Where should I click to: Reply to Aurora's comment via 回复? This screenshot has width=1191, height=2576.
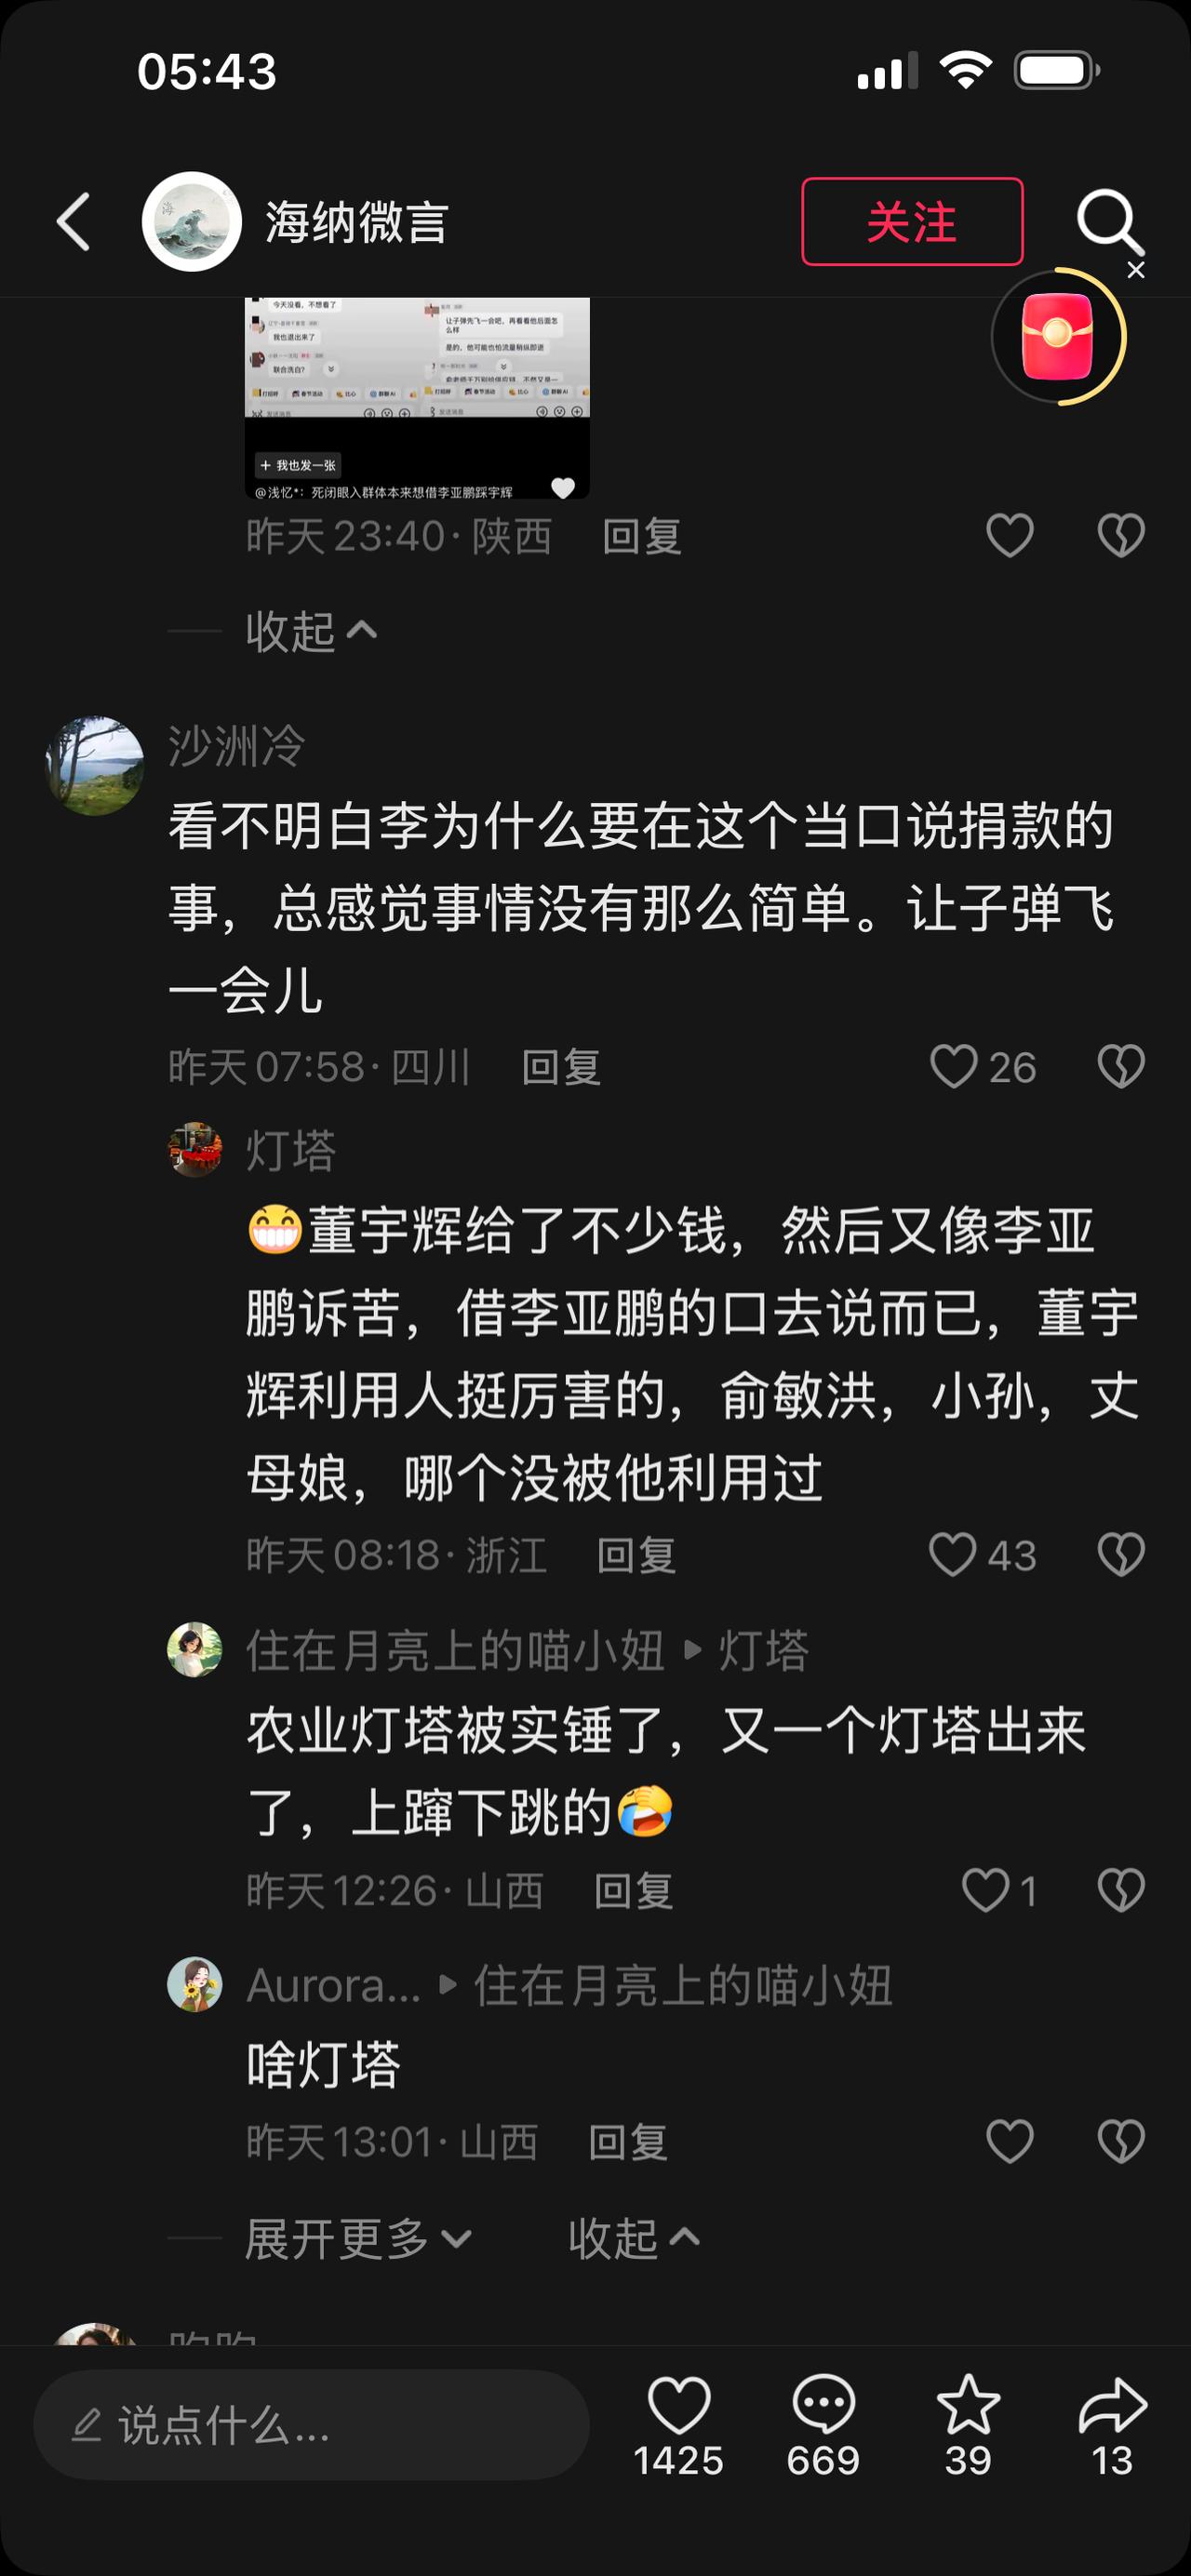click(x=627, y=2142)
